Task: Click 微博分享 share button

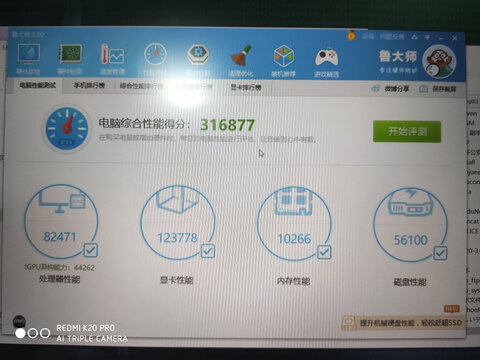Action: (x=390, y=89)
